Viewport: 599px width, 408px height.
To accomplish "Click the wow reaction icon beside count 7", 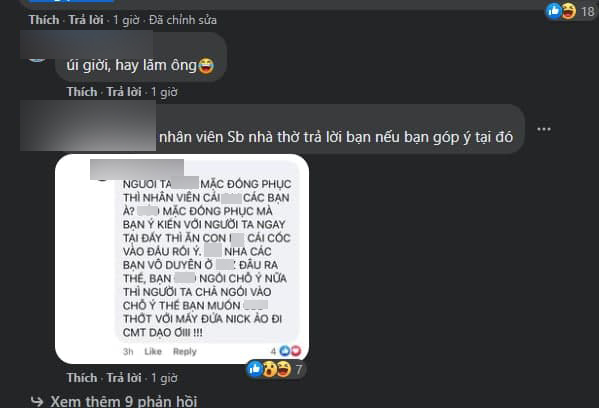I will [270, 369].
